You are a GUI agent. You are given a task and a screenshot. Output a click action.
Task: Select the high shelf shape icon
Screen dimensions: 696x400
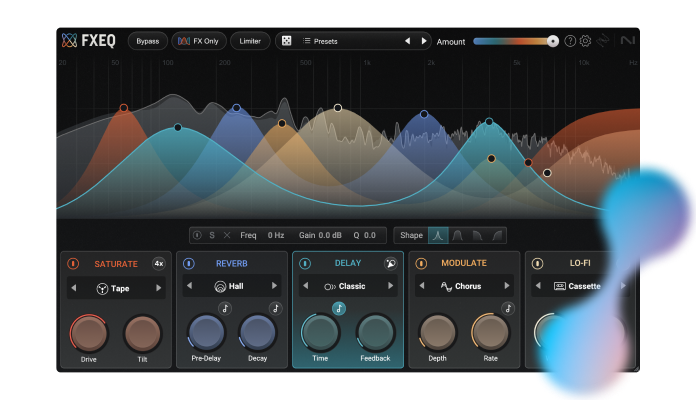pos(497,235)
